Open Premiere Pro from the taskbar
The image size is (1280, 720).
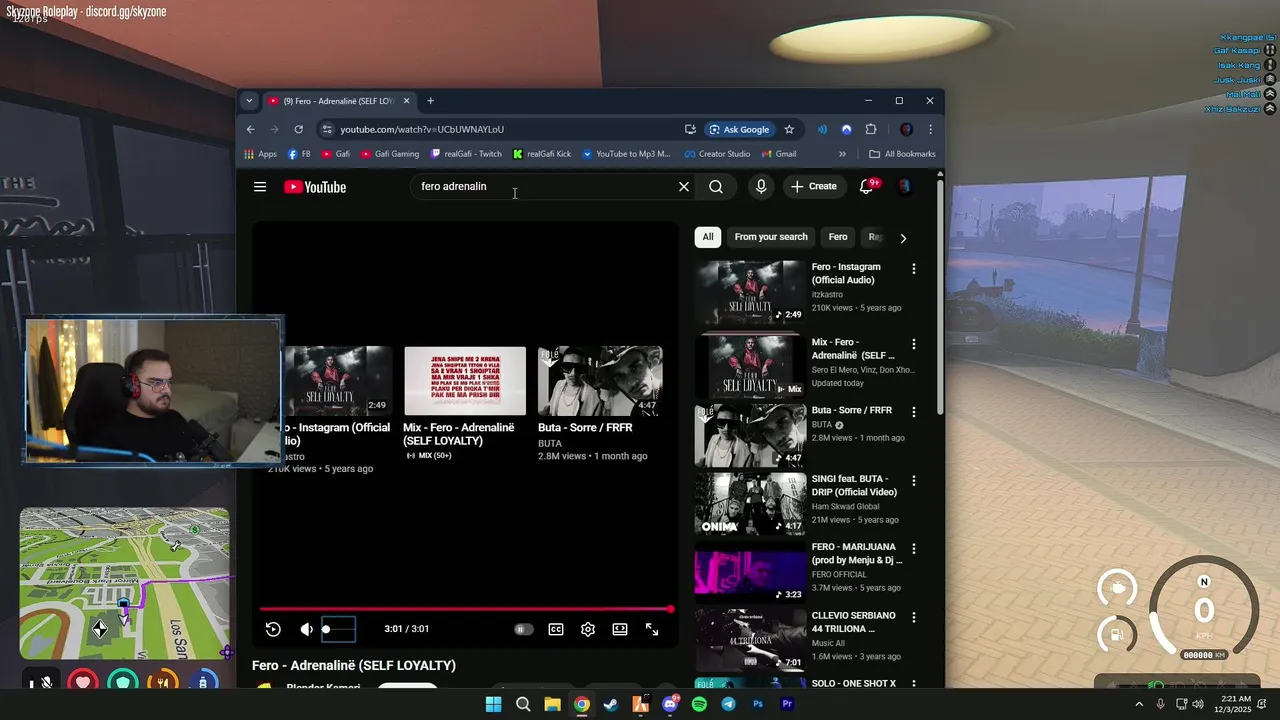tap(787, 704)
